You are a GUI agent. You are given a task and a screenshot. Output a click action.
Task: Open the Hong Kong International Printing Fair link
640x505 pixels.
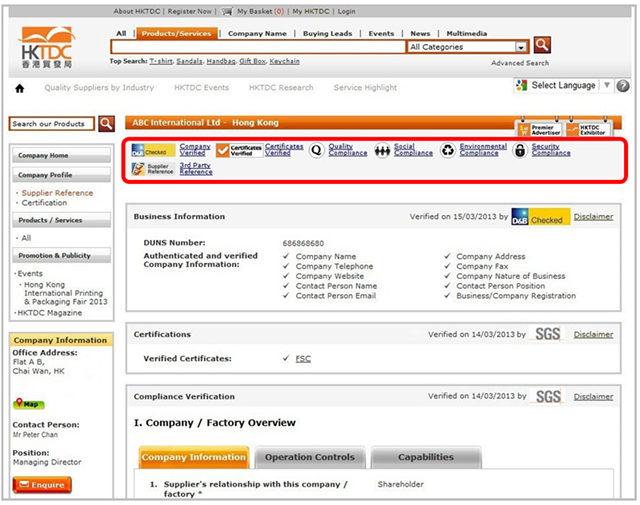(65, 293)
